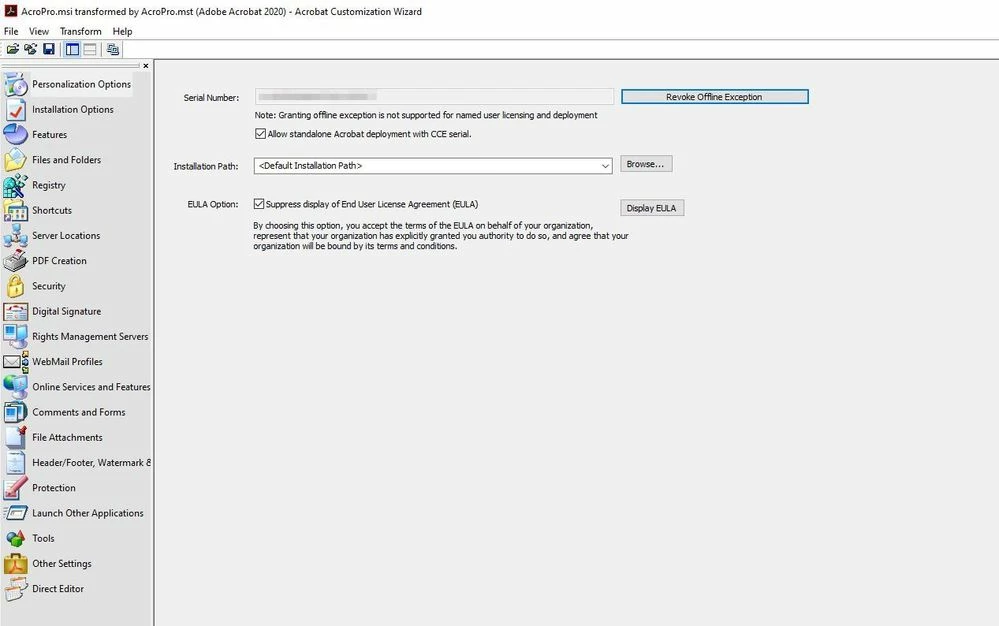Select the Launch Other Applications icon
This screenshot has height=626, width=999.
point(15,513)
